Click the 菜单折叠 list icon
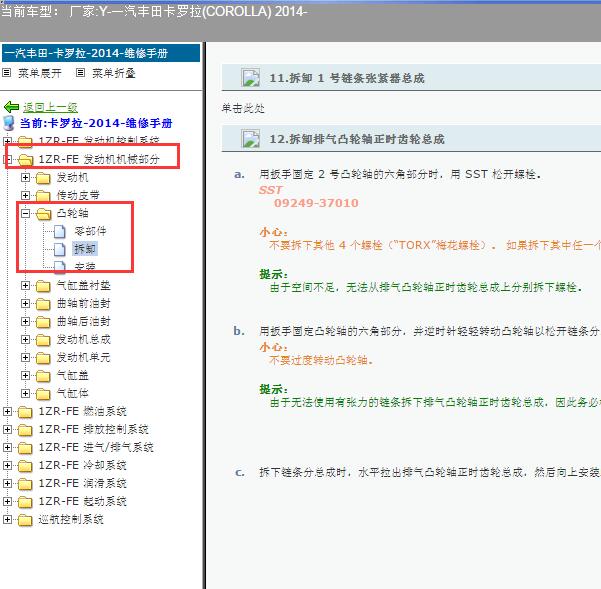Viewport: 601px width, 589px height. pos(80,72)
